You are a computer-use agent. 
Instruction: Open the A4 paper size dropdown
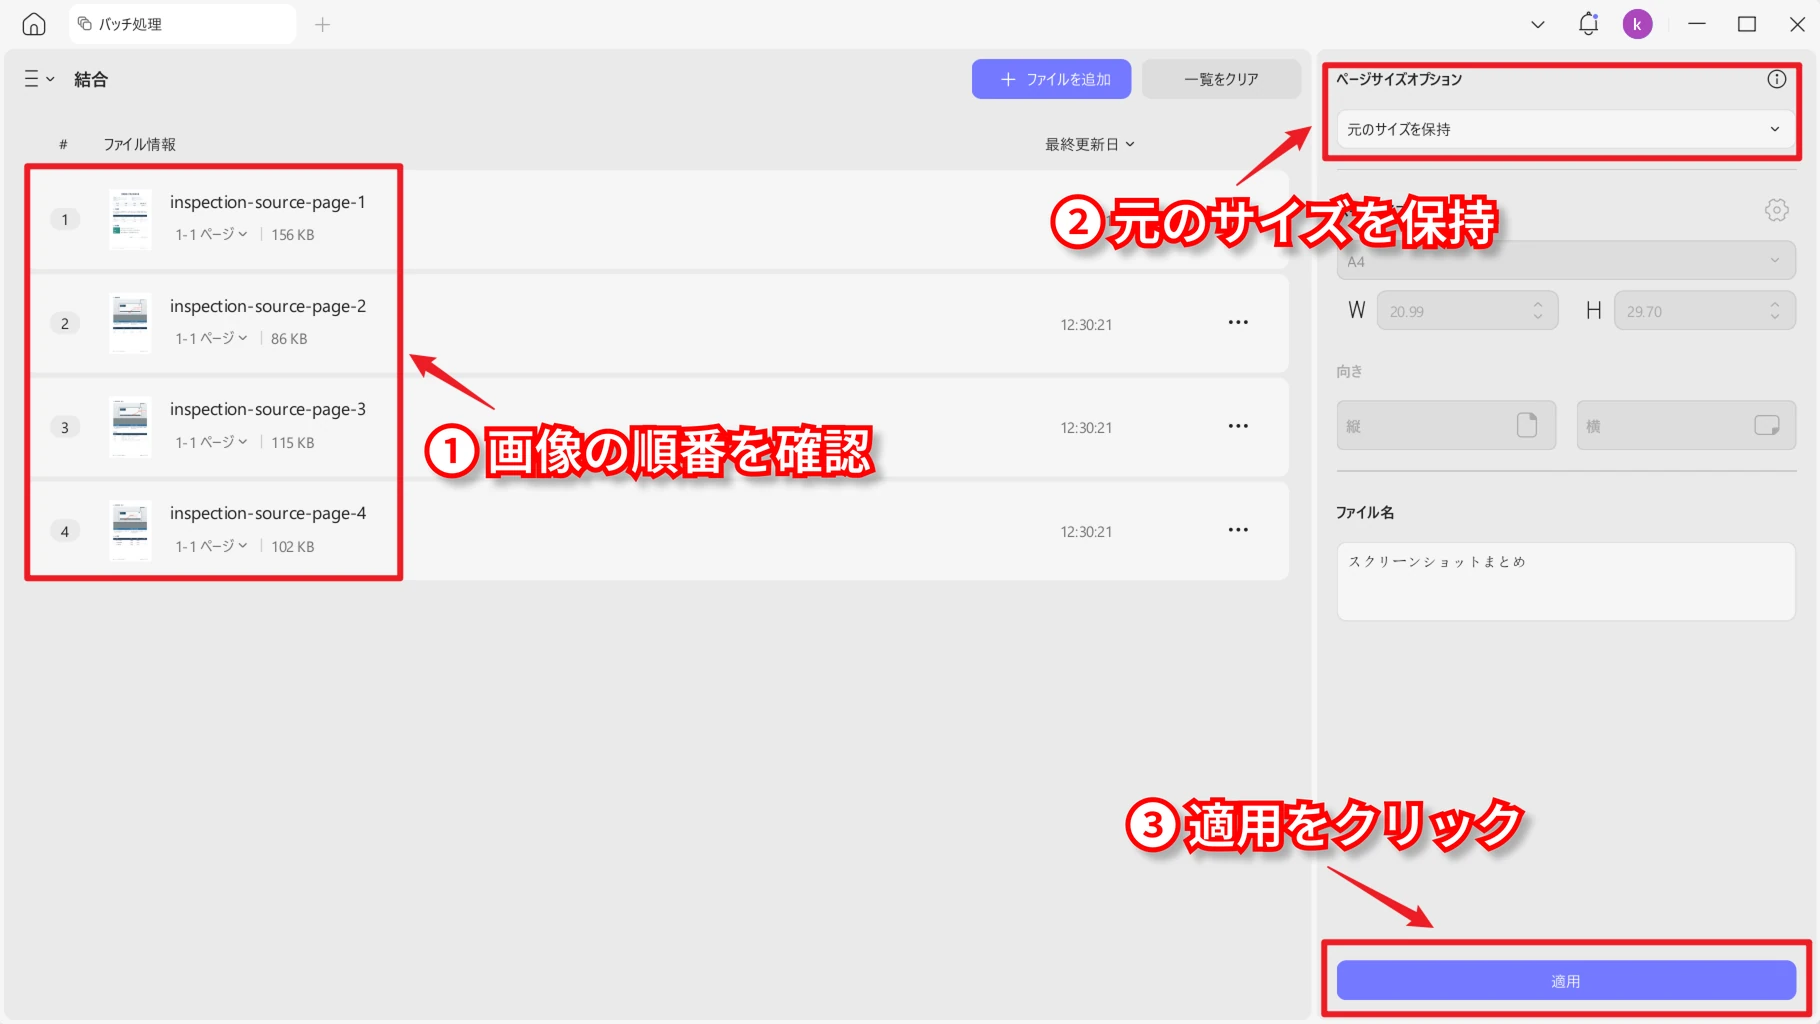click(1566, 261)
